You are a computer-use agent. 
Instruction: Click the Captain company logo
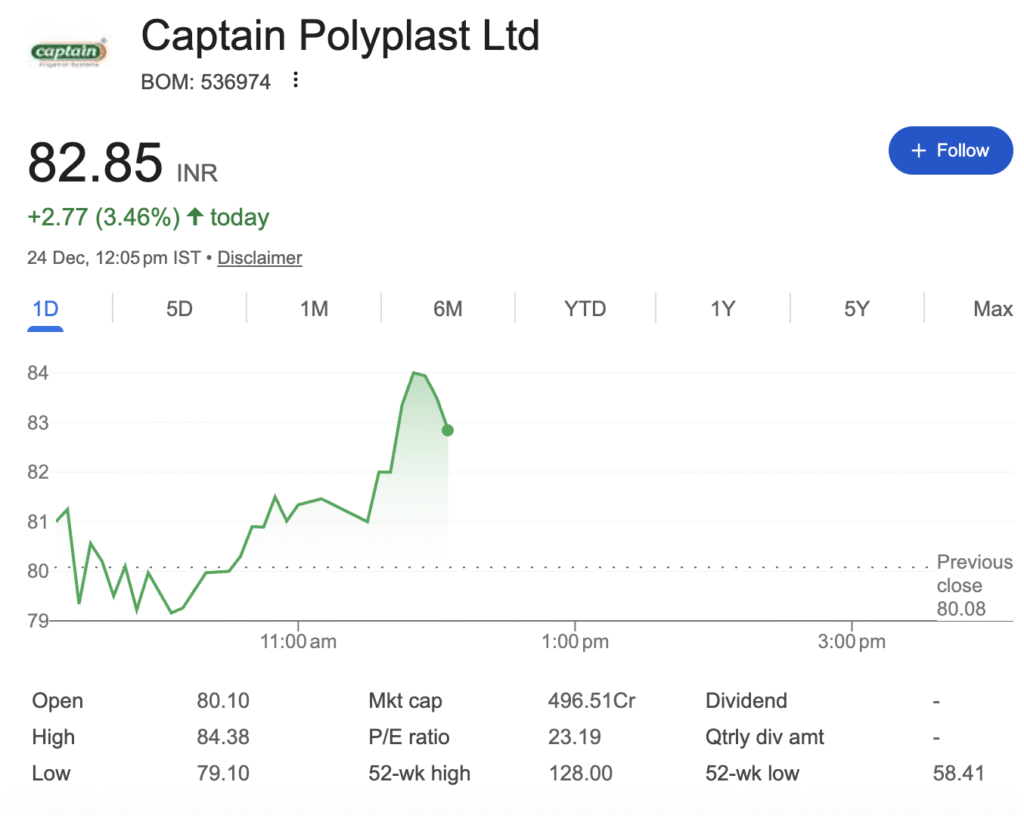(x=68, y=51)
